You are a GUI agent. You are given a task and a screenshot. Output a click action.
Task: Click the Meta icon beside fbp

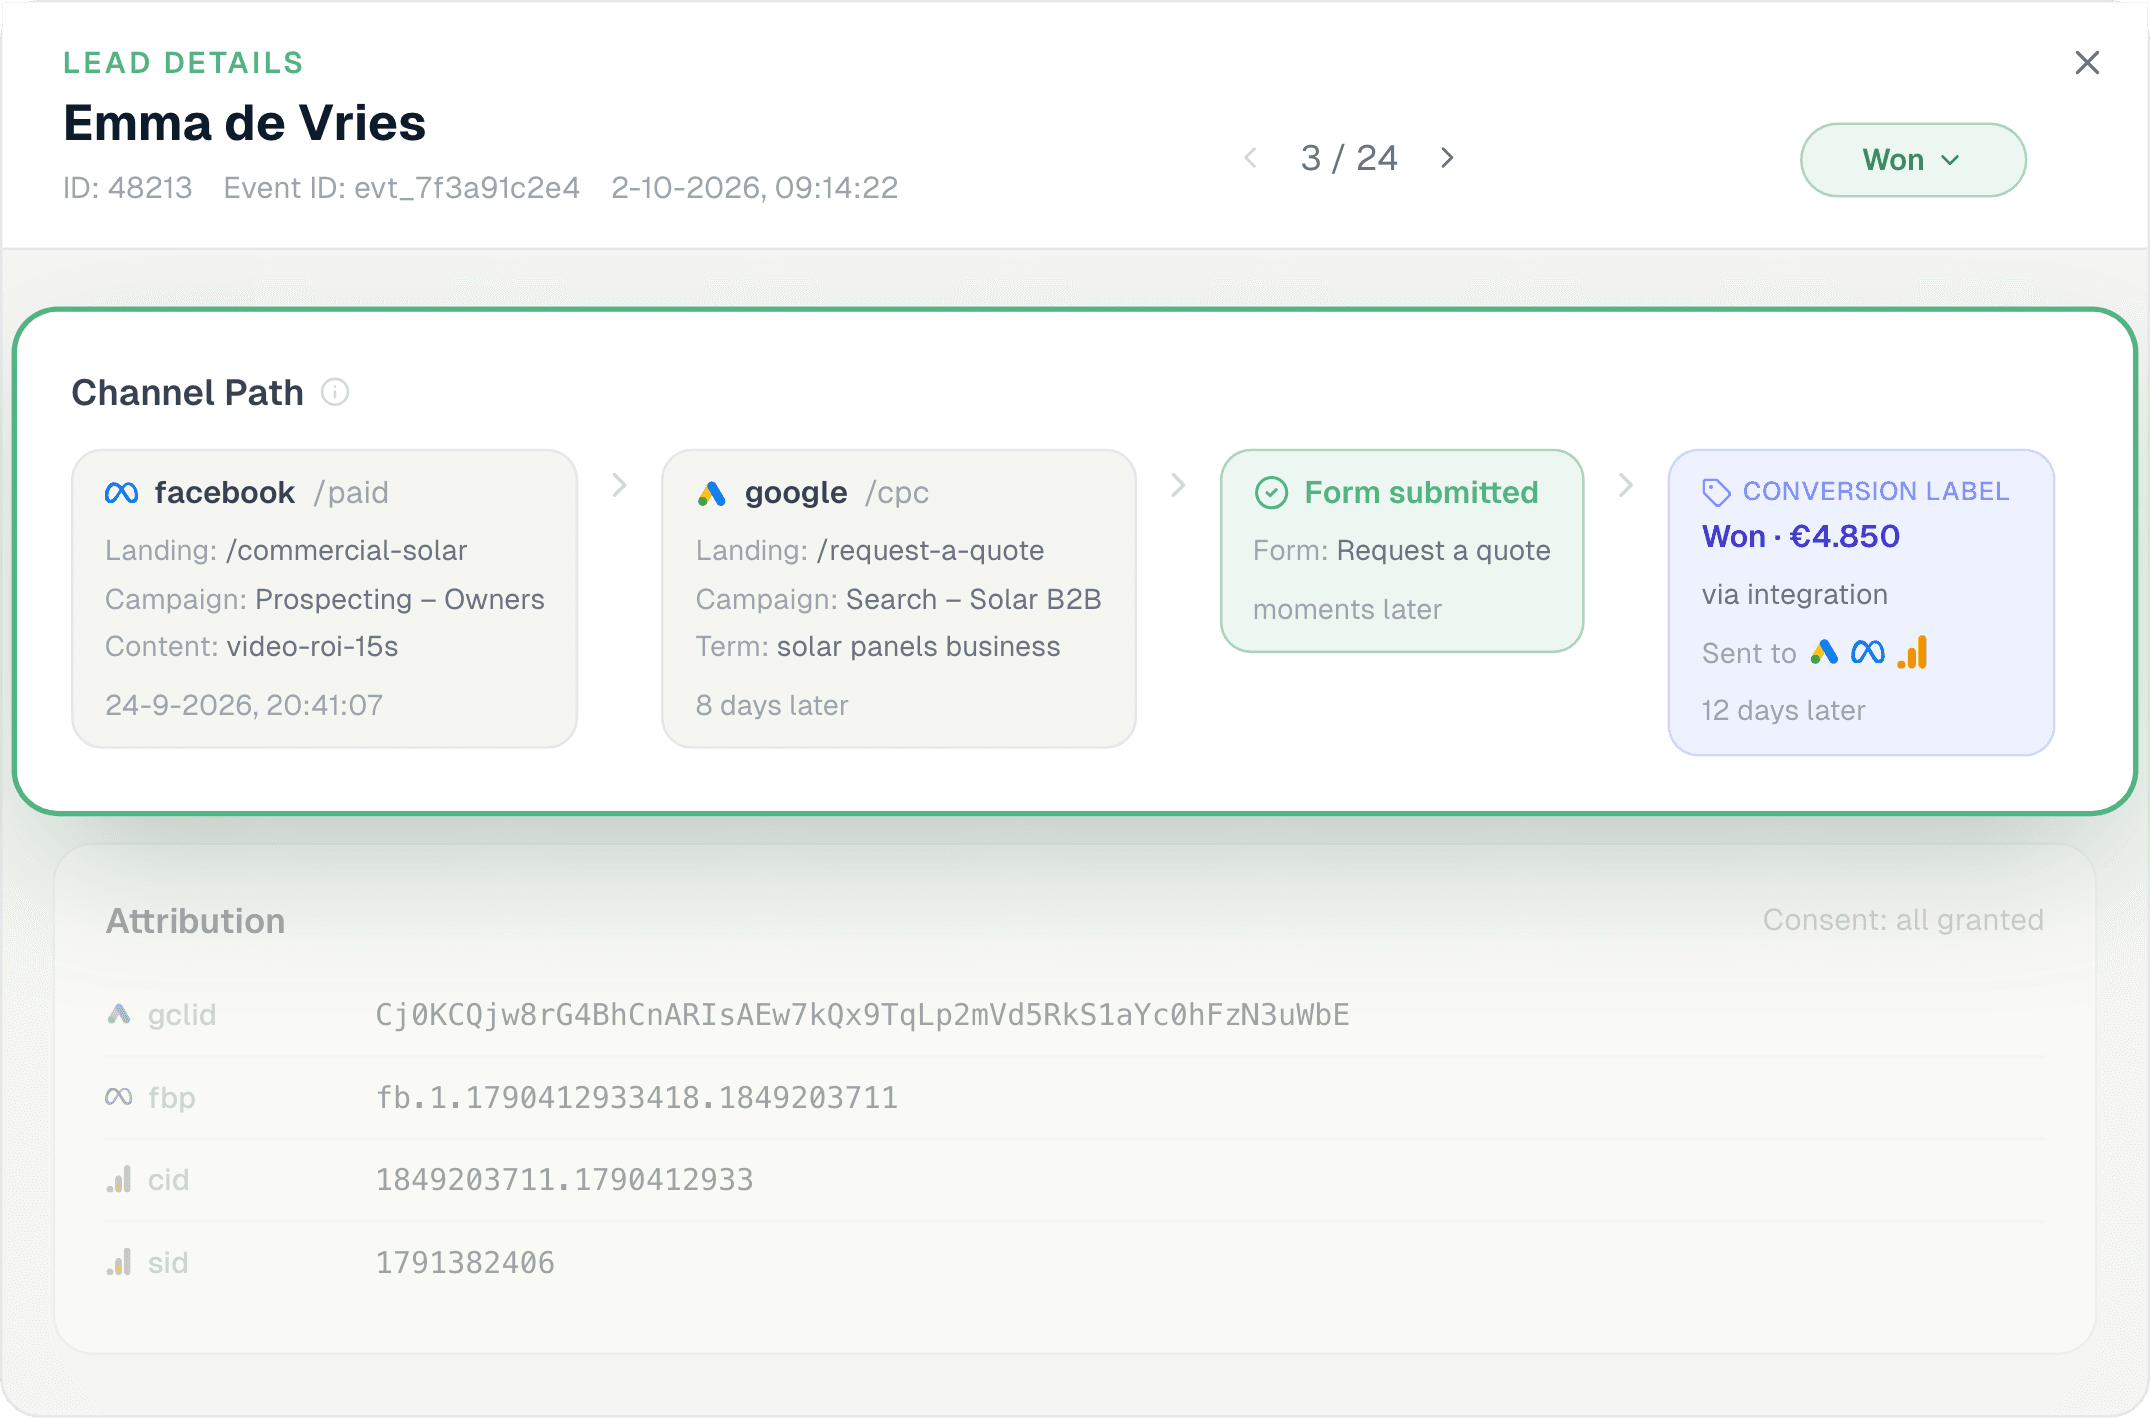pyautogui.click(x=119, y=1097)
